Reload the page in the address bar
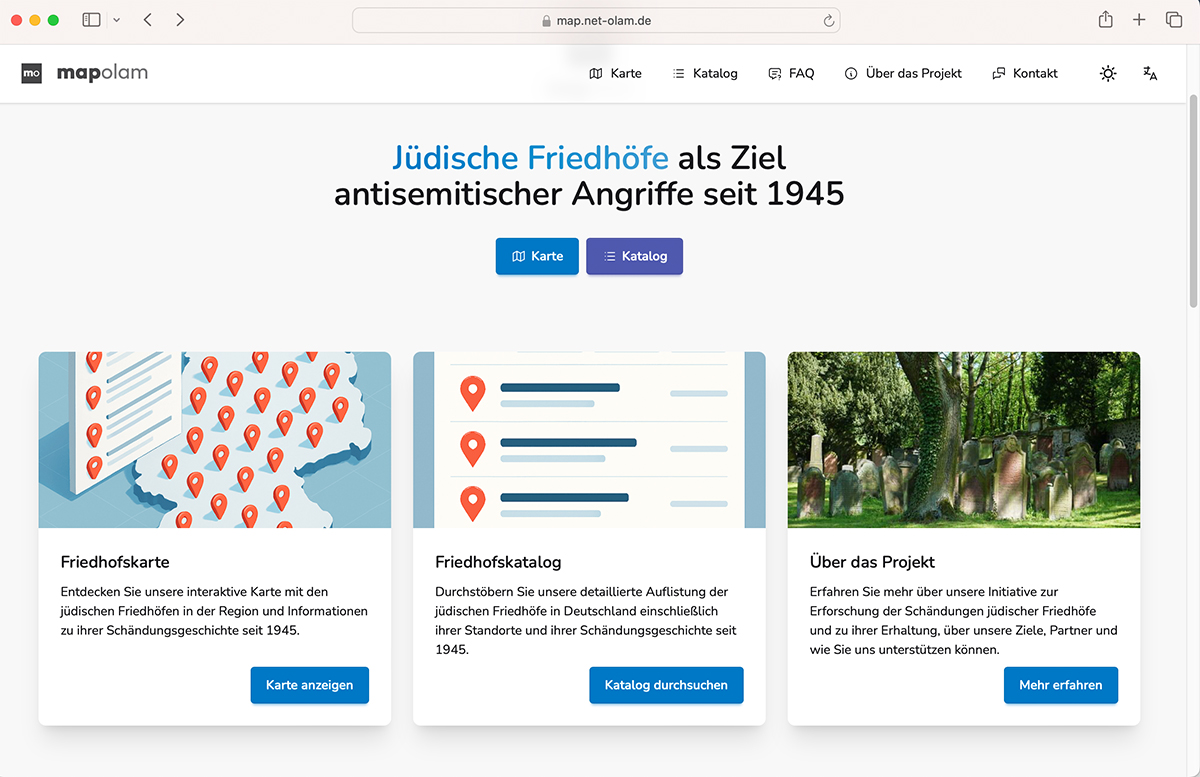The image size is (1200, 777). coord(828,20)
